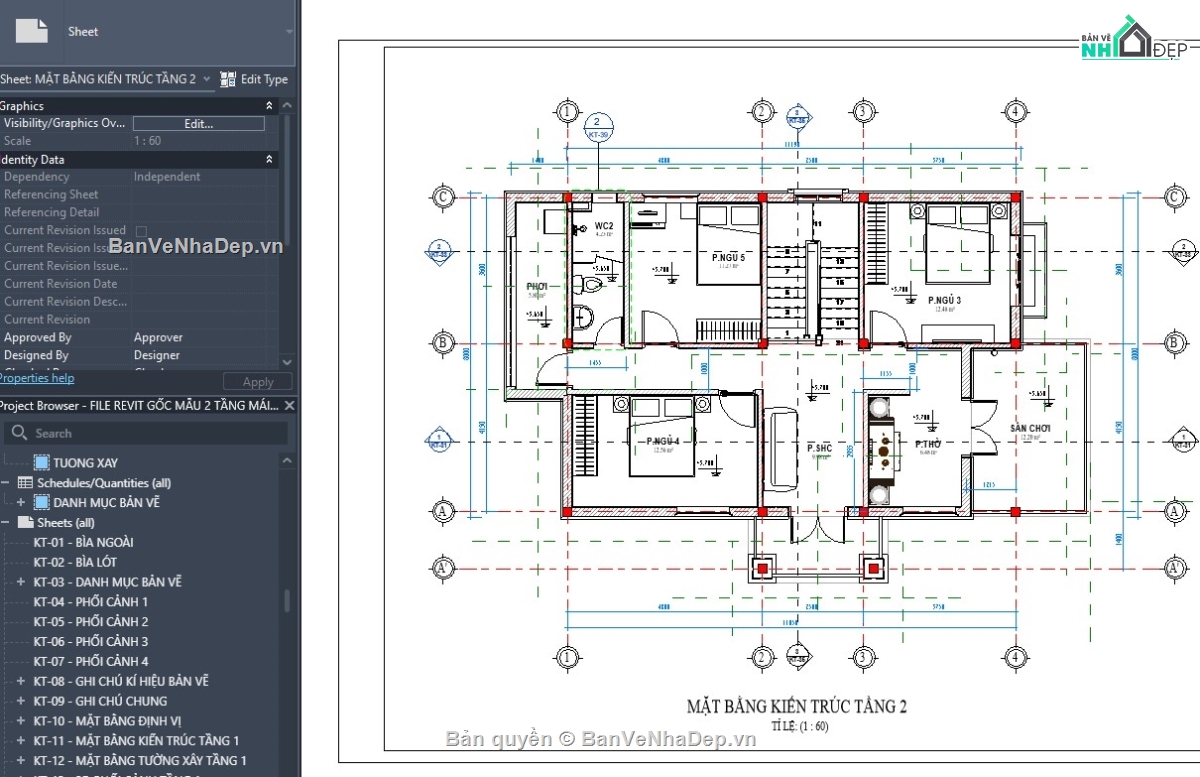The height and width of the screenshot is (777, 1200).
Task: Click the Project Browser scroll-up arrow
Action: coord(288,461)
